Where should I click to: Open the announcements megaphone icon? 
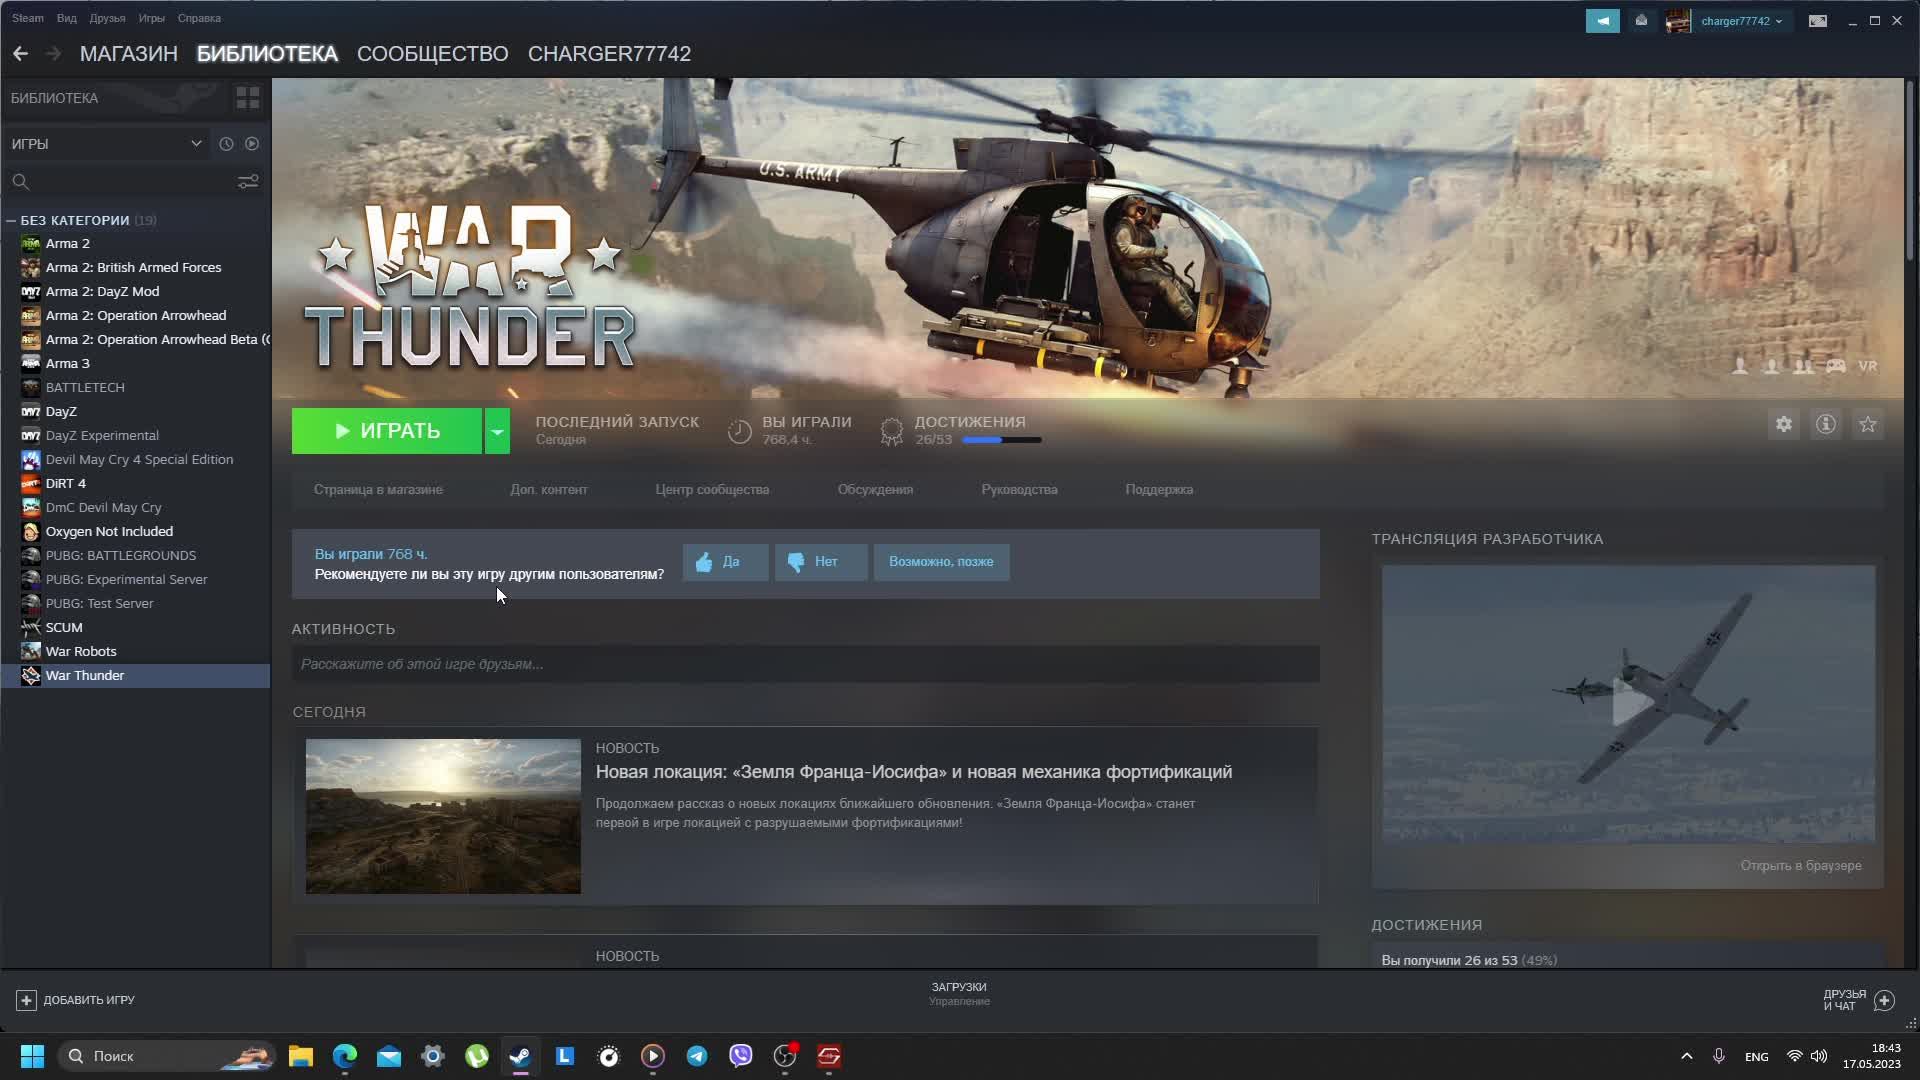[x=1603, y=21]
